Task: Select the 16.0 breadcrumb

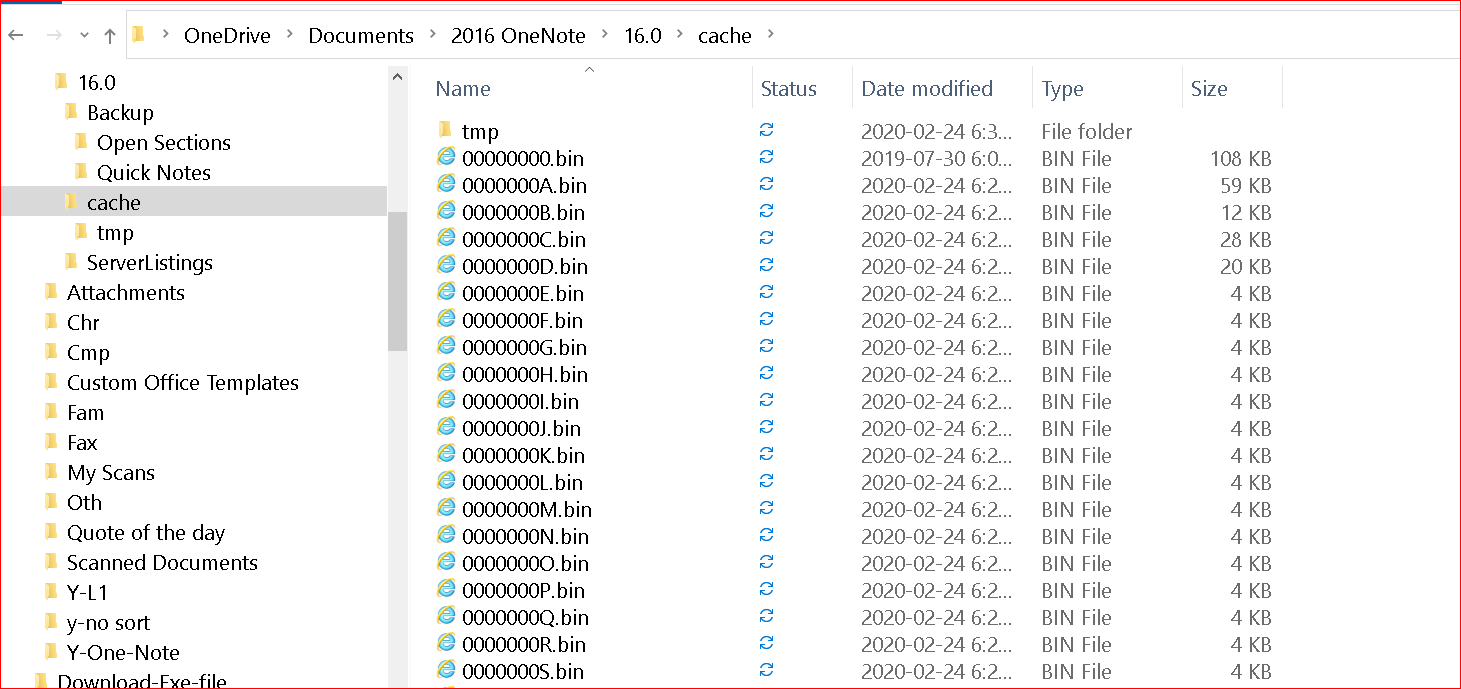Action: pos(643,35)
